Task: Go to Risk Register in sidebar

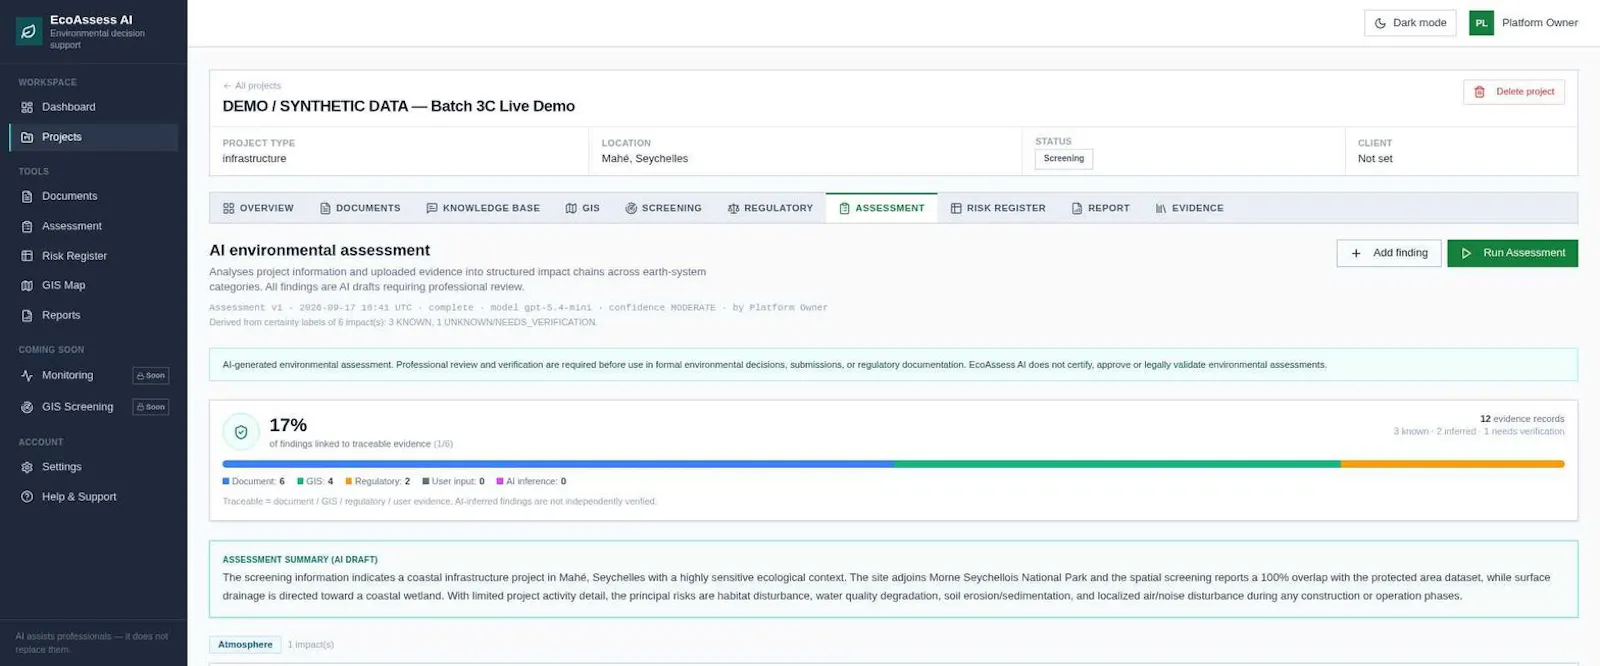Action: (93, 256)
